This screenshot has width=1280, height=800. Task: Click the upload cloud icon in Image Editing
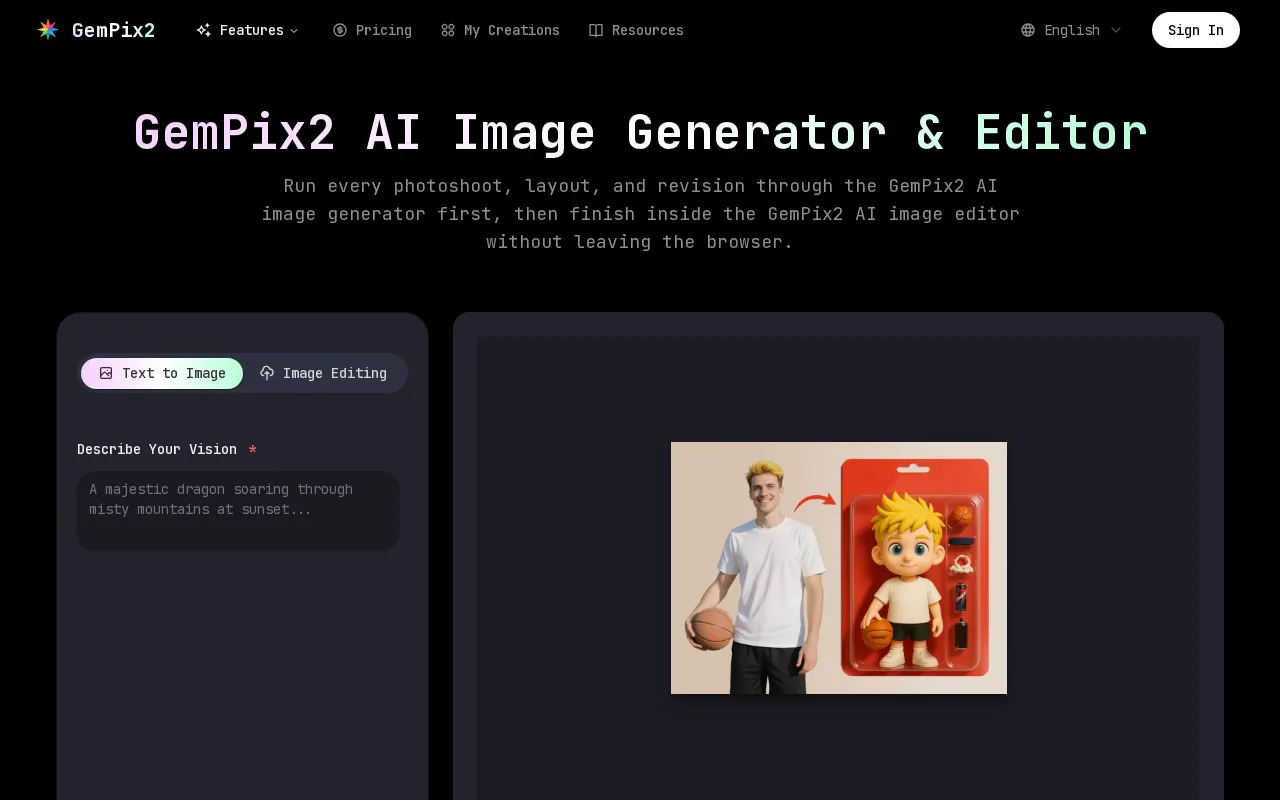[x=267, y=373]
